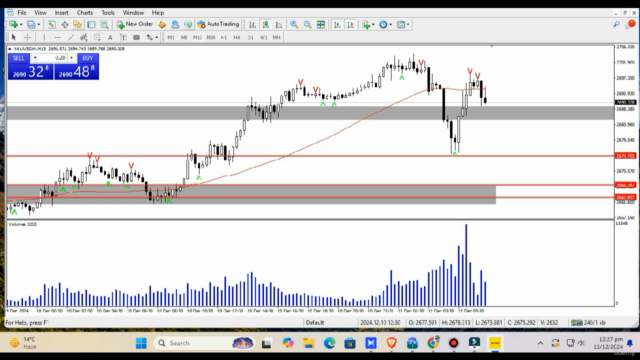The width and height of the screenshot is (640, 360).
Task: Switch to W1 timeframe
Action: coord(263,38)
